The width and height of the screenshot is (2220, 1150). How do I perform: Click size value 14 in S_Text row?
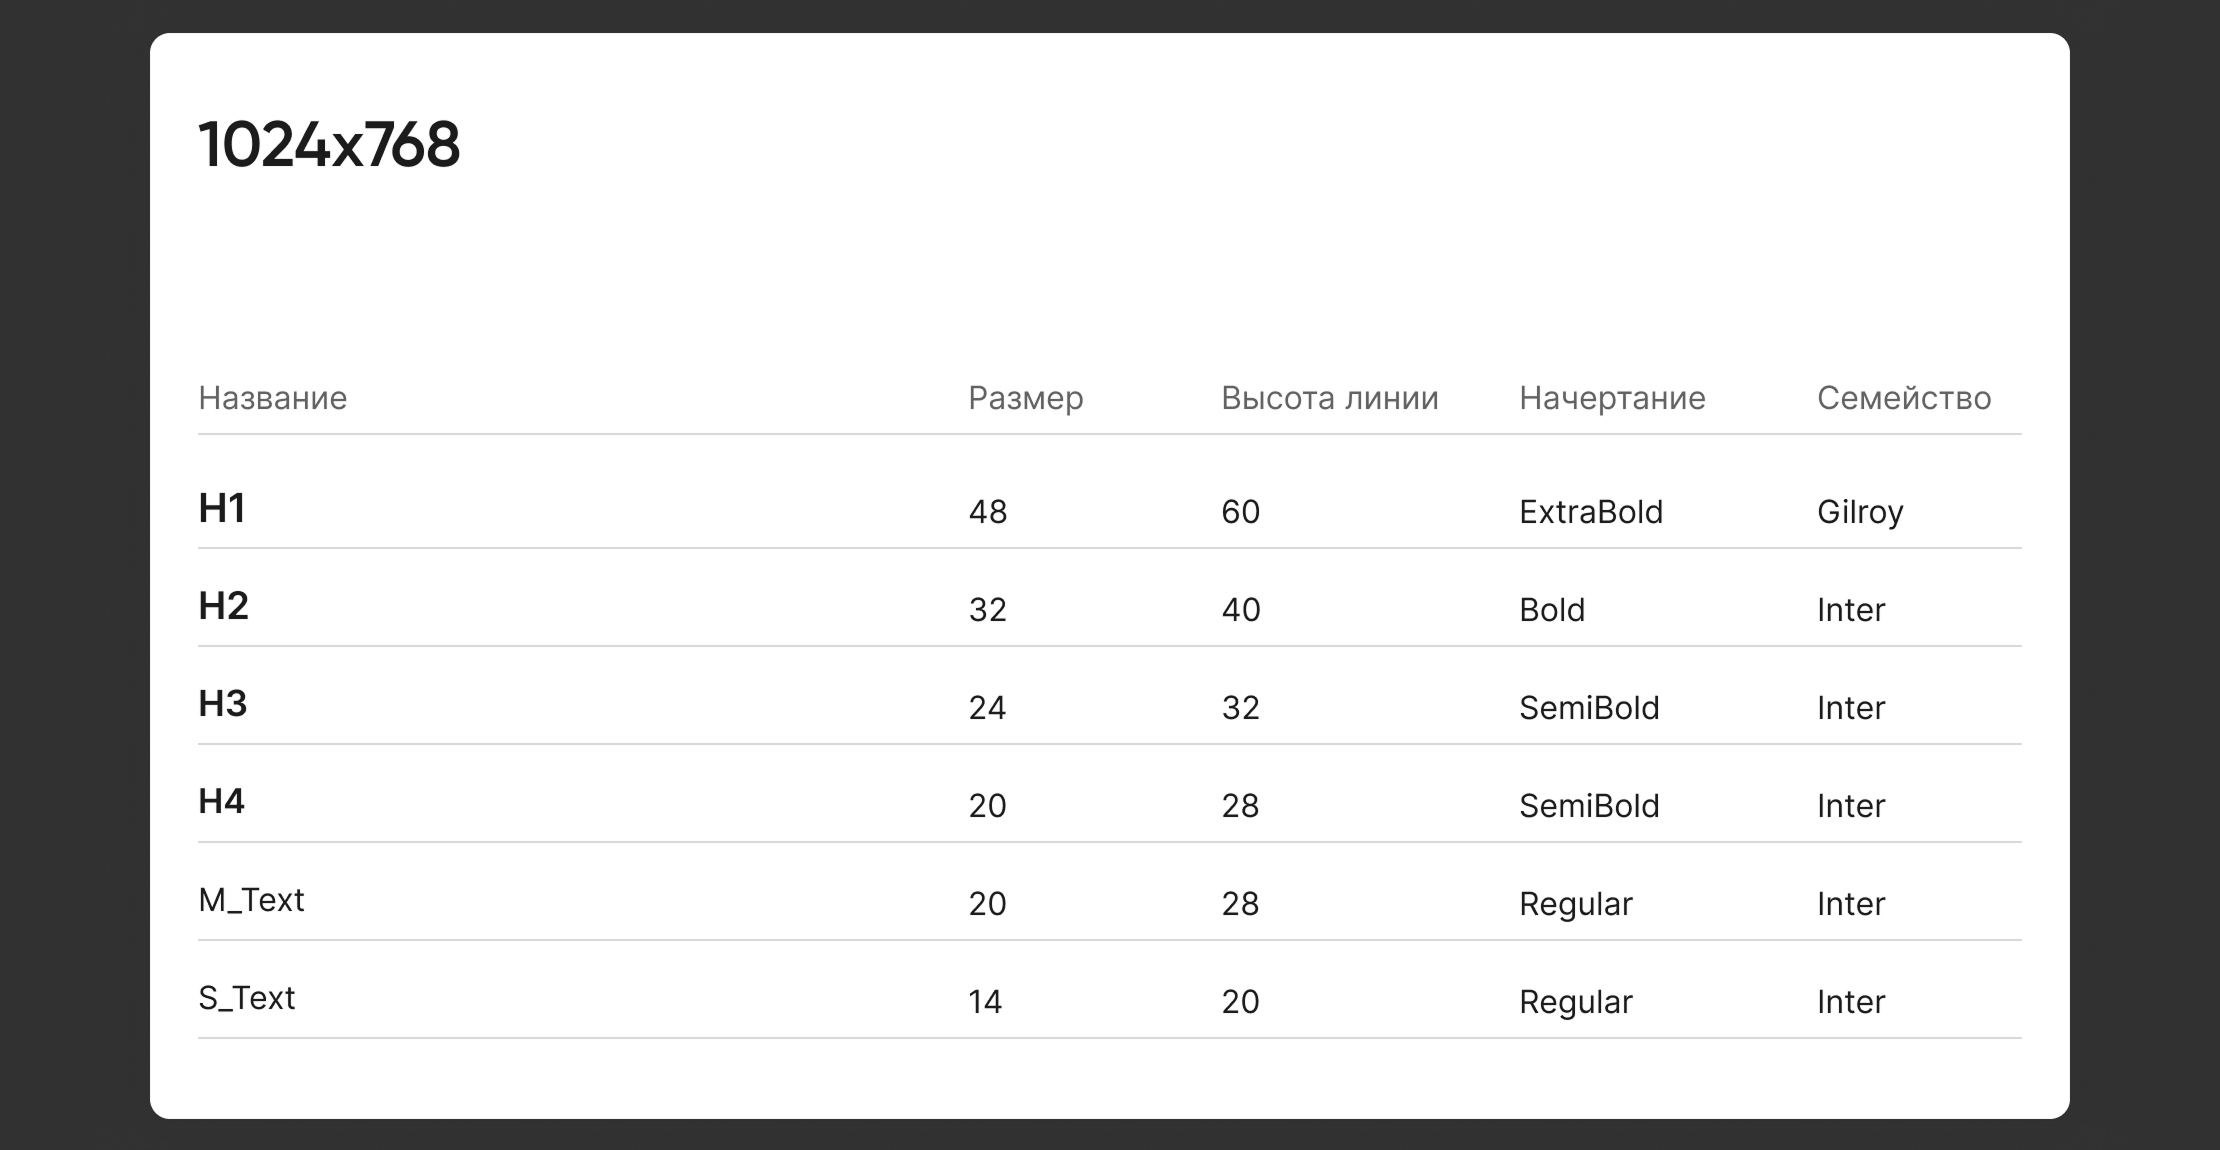coord(985,1002)
